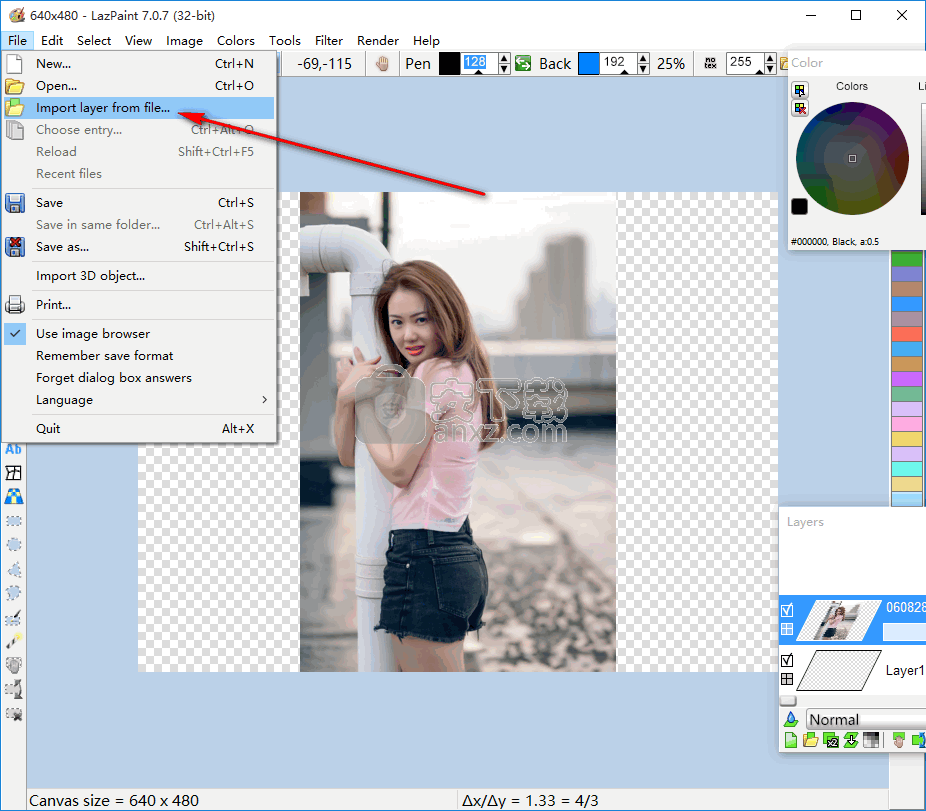926x811 pixels.
Task: Click Import 3D object menu entry
Action: pyautogui.click(x=139, y=276)
